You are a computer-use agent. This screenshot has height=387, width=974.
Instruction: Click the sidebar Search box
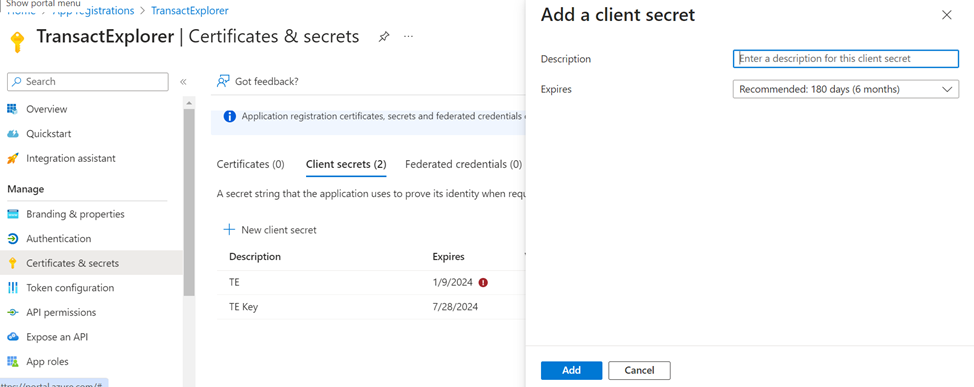click(88, 81)
